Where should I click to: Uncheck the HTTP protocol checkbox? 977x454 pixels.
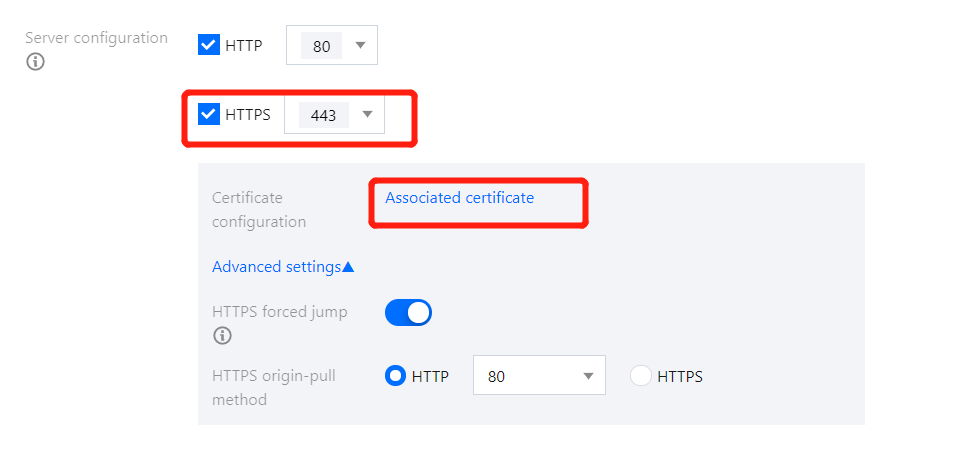(x=209, y=45)
